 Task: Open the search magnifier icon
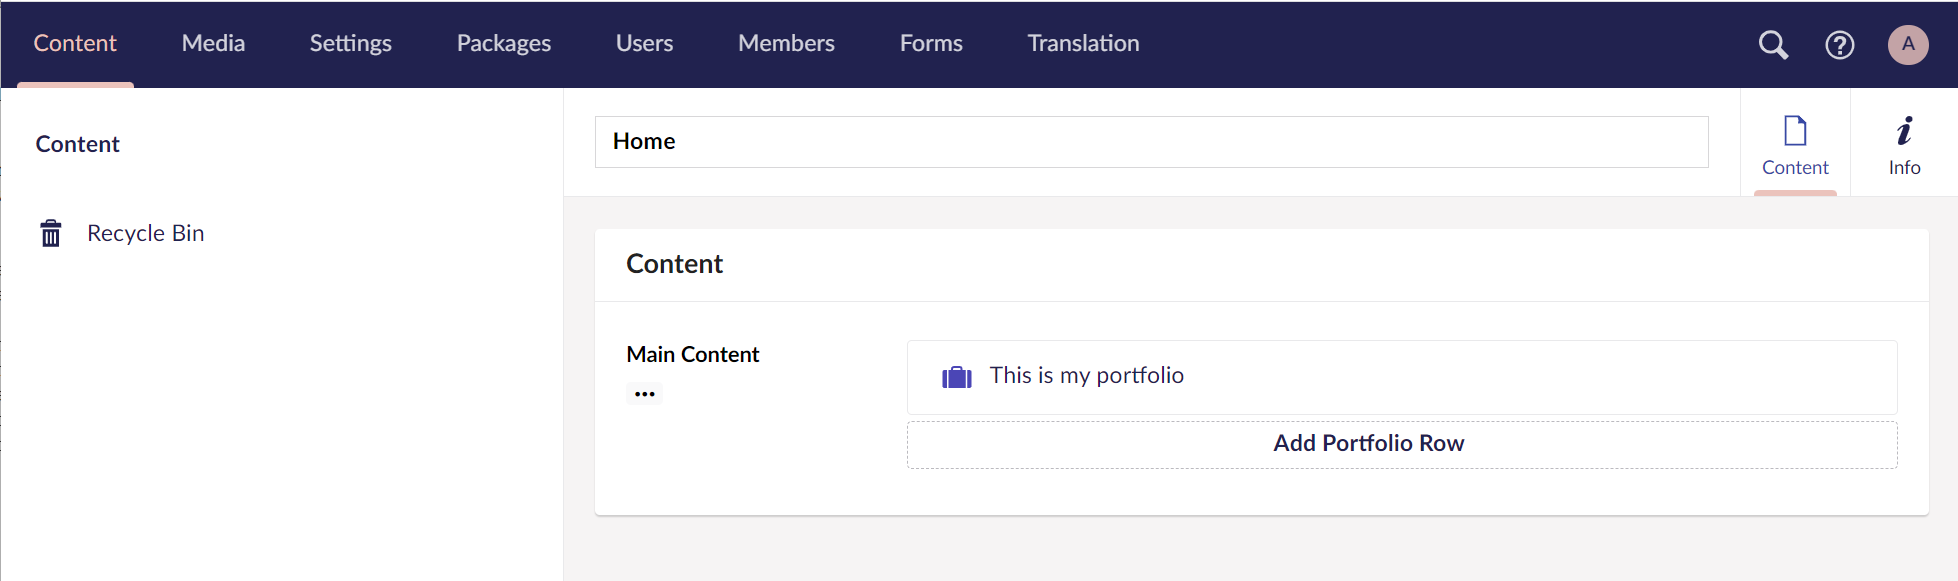coord(1773,45)
